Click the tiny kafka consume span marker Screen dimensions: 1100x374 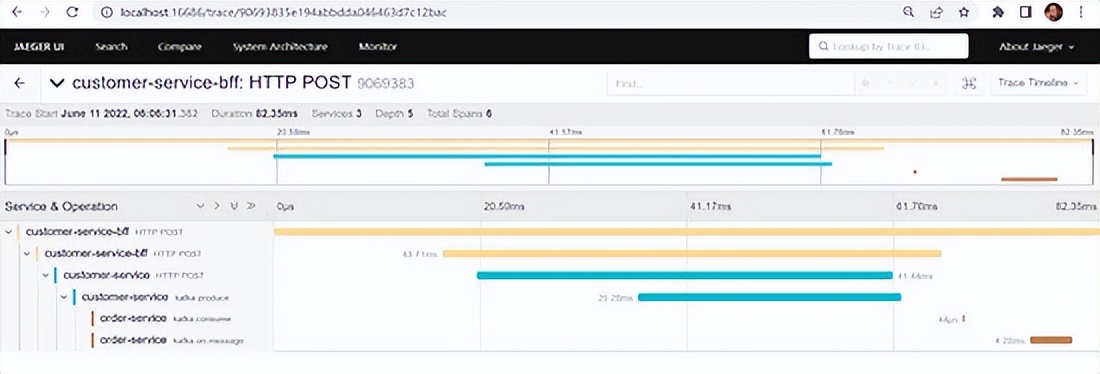point(963,319)
